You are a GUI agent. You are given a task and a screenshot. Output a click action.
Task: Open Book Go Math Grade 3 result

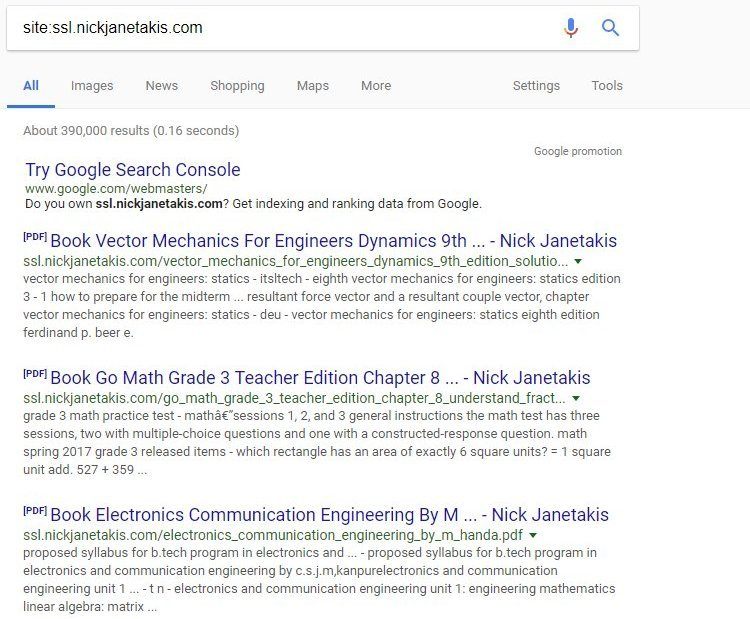tap(320, 377)
